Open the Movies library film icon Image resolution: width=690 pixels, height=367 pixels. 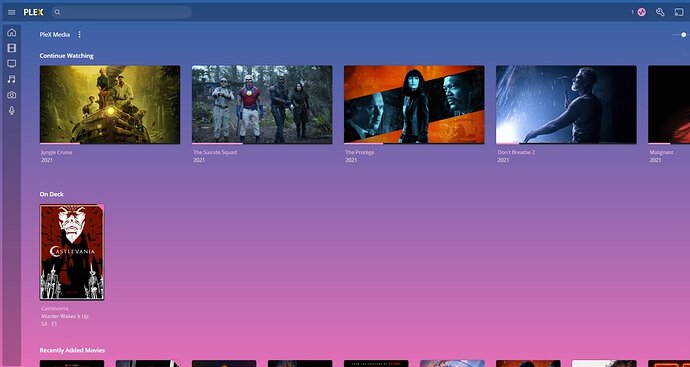tap(11, 48)
